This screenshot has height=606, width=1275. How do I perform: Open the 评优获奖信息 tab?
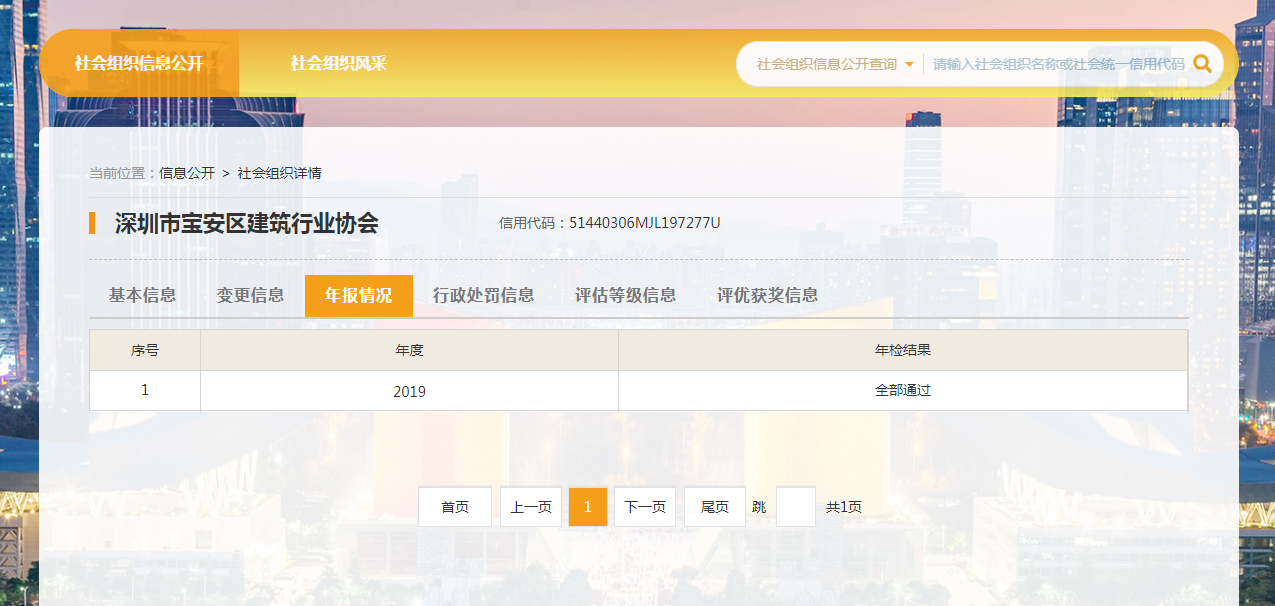click(x=767, y=295)
